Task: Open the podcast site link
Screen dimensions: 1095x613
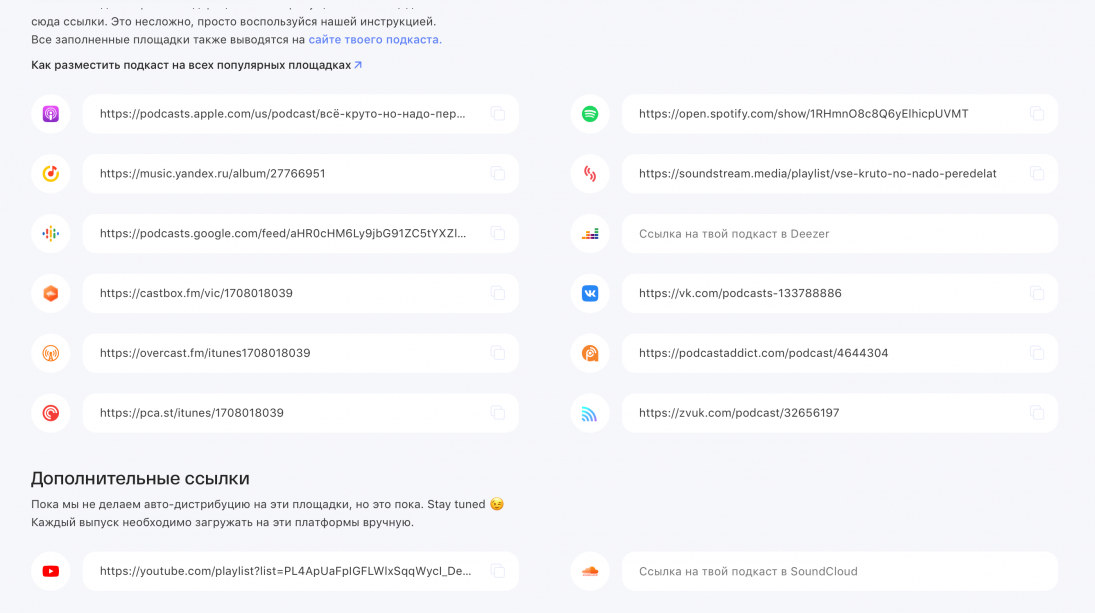Action: tap(375, 40)
